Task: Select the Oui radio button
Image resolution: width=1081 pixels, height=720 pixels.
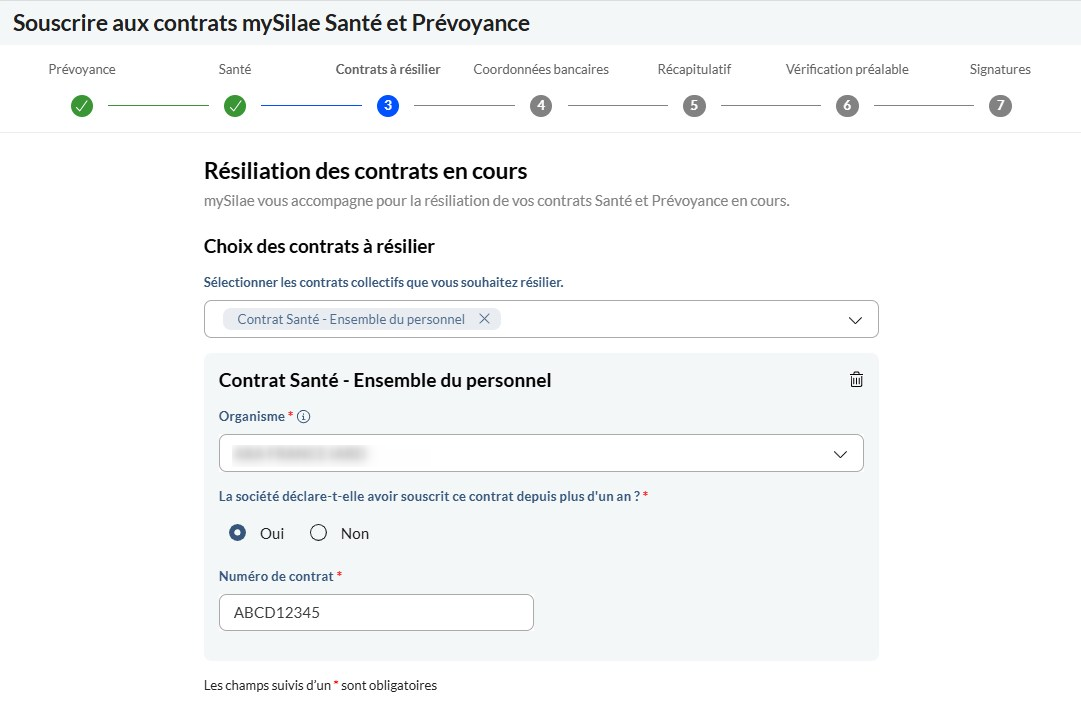Action: coord(237,533)
